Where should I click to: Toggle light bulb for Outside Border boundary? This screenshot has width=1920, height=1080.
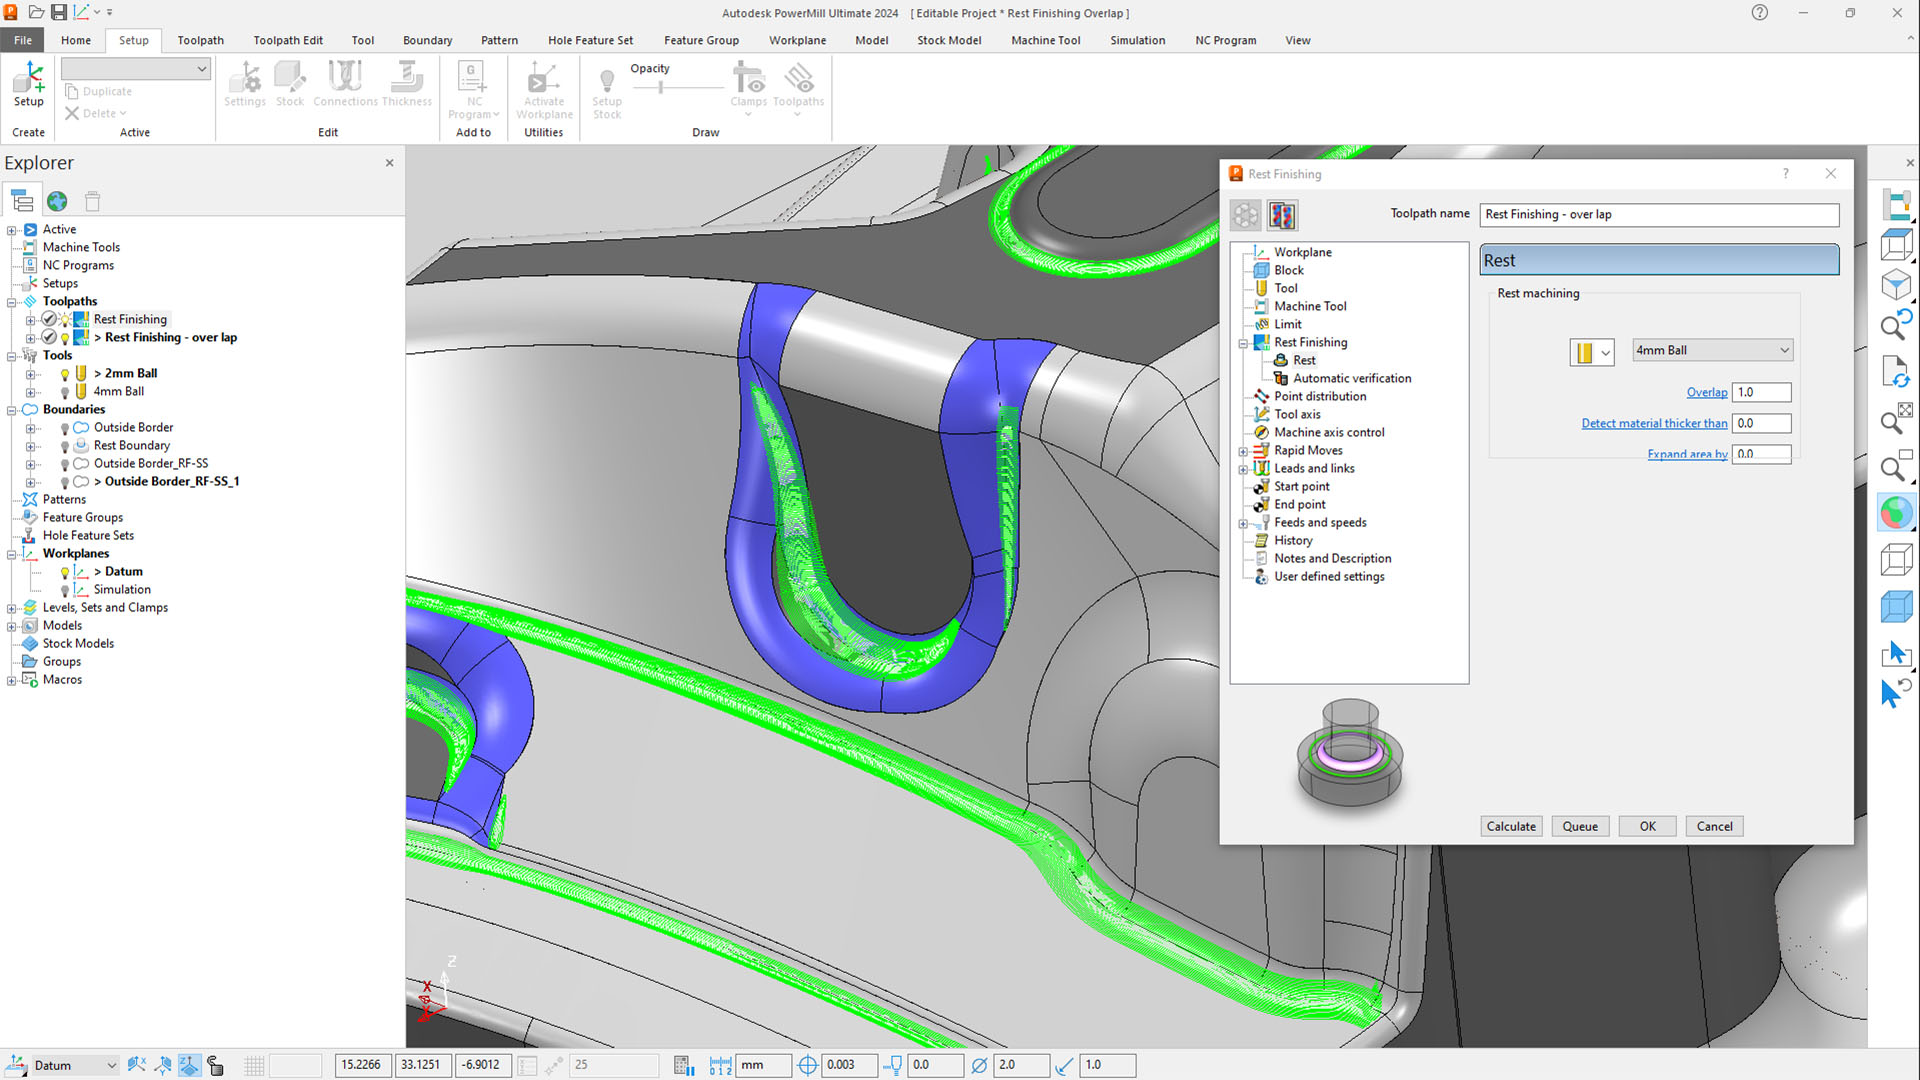pyautogui.click(x=65, y=428)
